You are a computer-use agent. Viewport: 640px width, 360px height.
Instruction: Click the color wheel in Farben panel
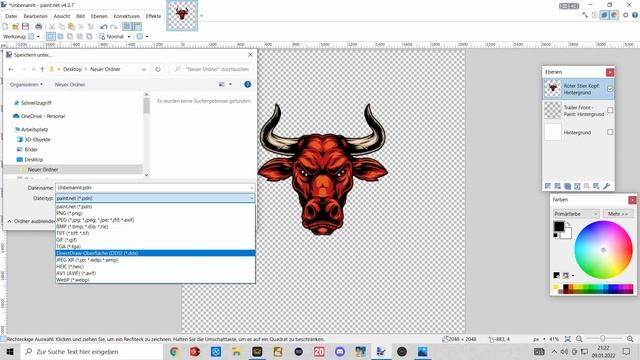pyautogui.click(x=603, y=250)
